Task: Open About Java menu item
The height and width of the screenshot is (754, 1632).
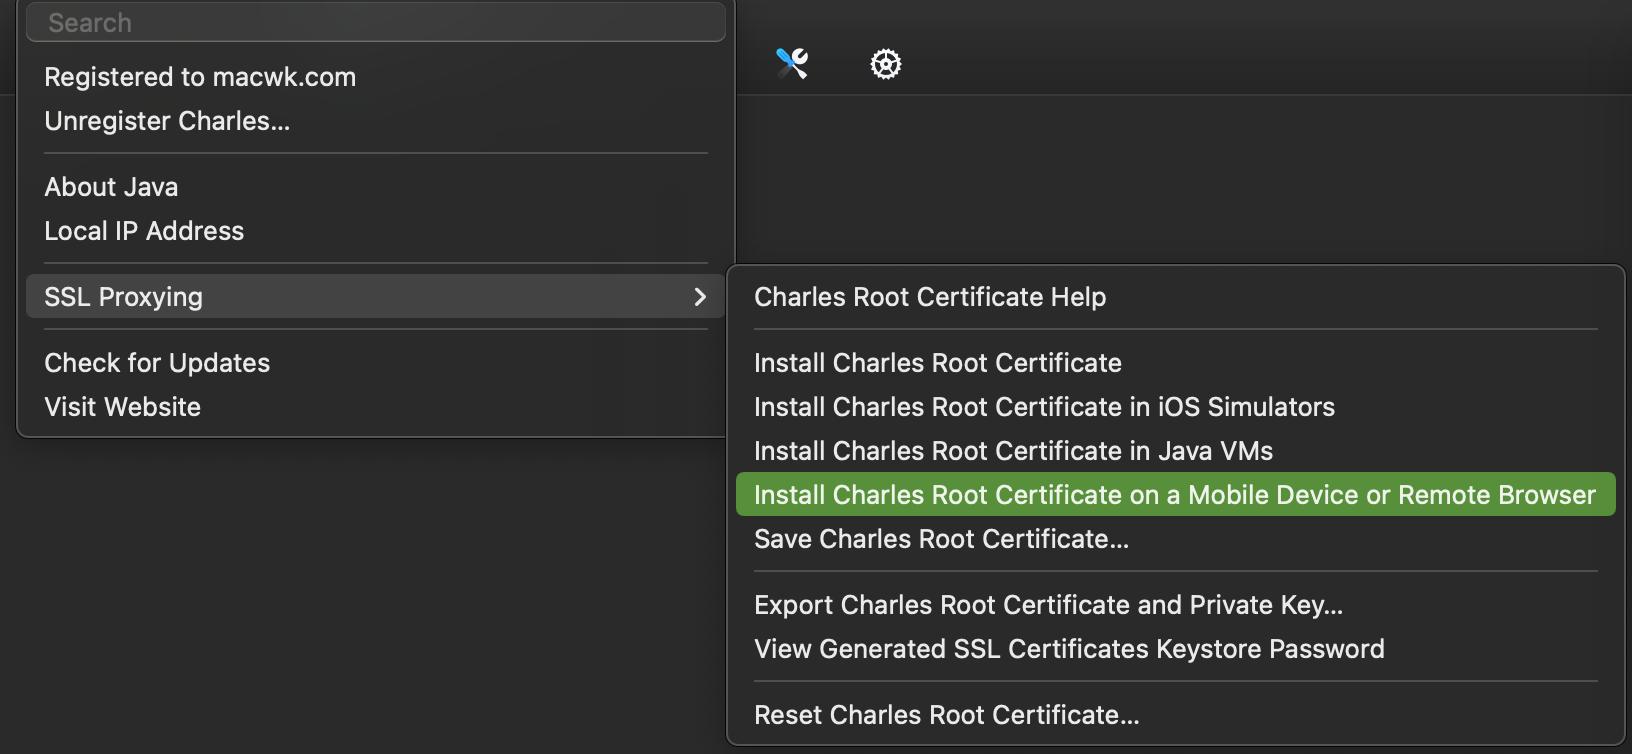Action: [x=376, y=187]
